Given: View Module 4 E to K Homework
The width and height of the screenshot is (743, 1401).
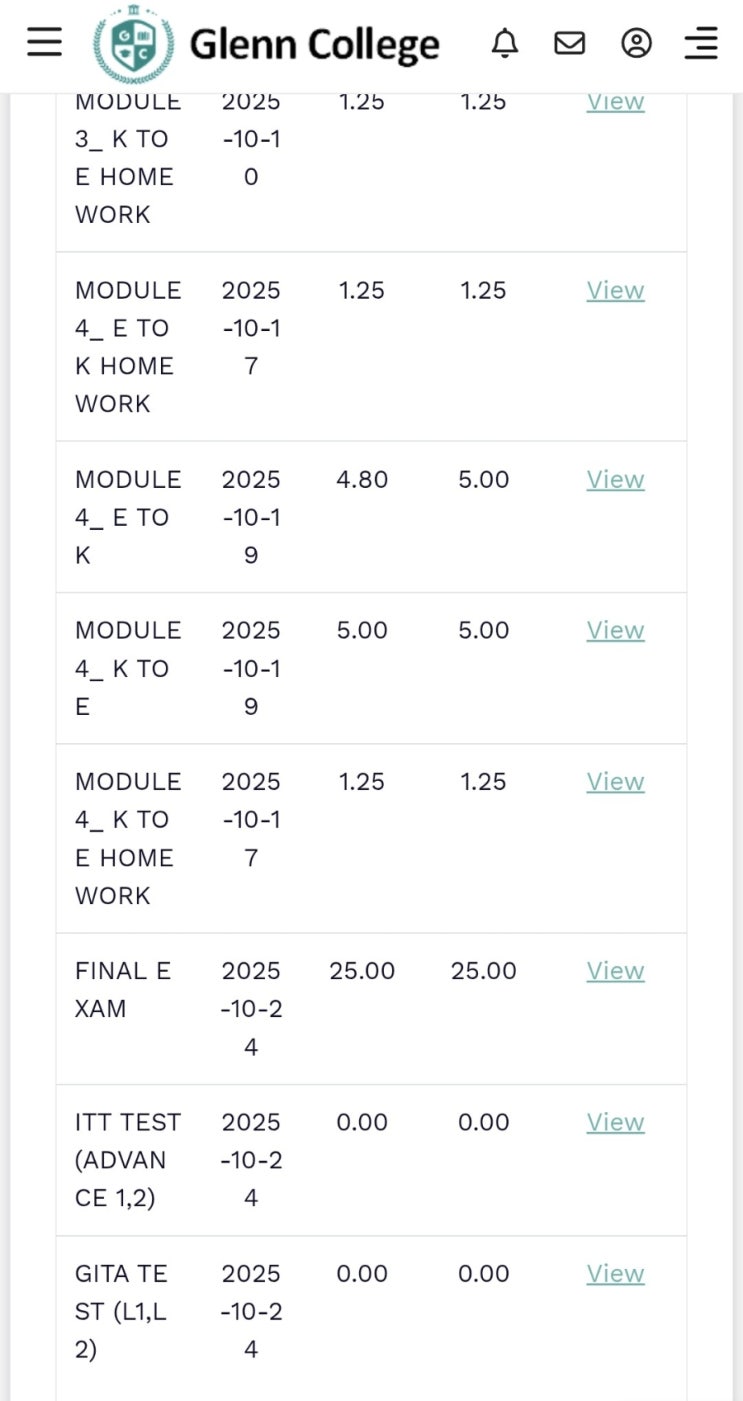Looking at the screenshot, I should pyautogui.click(x=615, y=290).
